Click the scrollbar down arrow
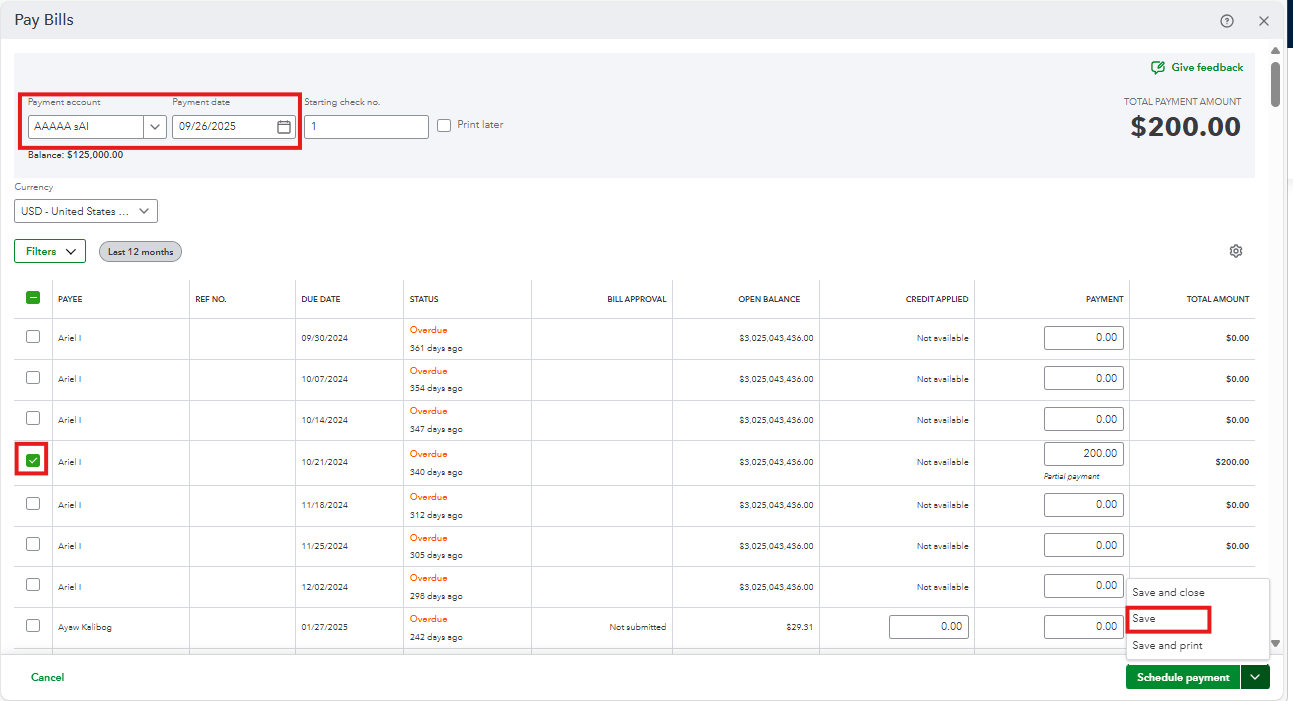Image resolution: width=1293 pixels, height=701 pixels. click(x=1275, y=644)
